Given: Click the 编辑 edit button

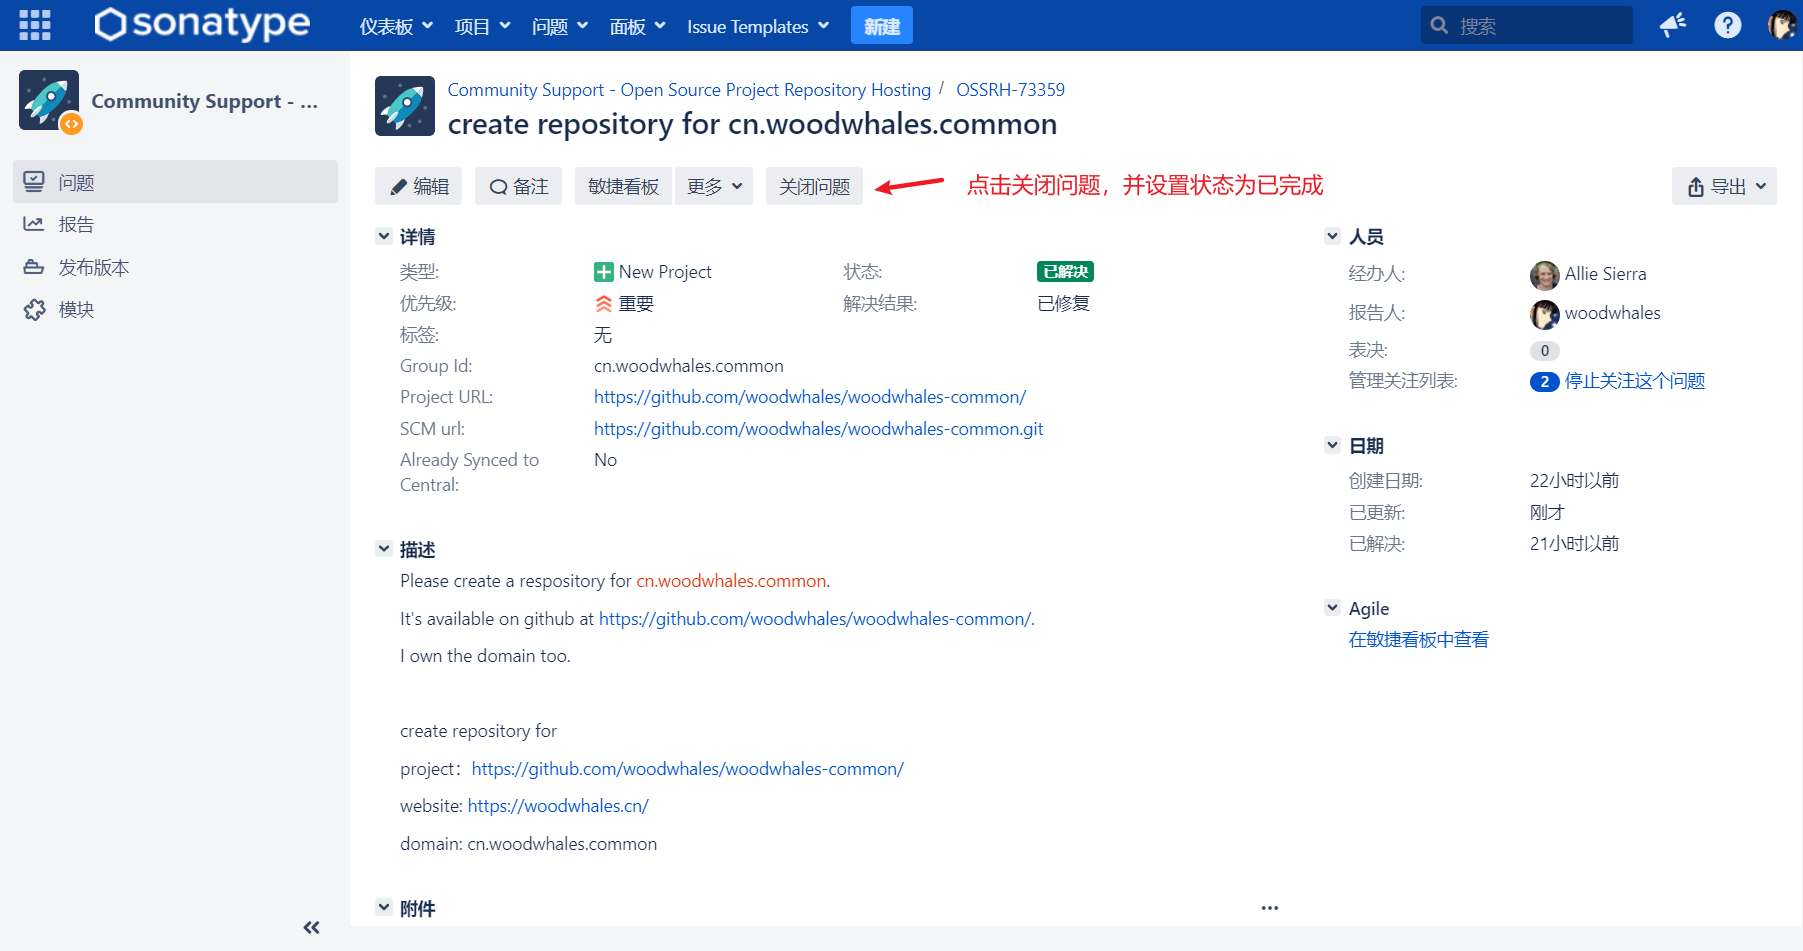Looking at the screenshot, I should [x=418, y=186].
